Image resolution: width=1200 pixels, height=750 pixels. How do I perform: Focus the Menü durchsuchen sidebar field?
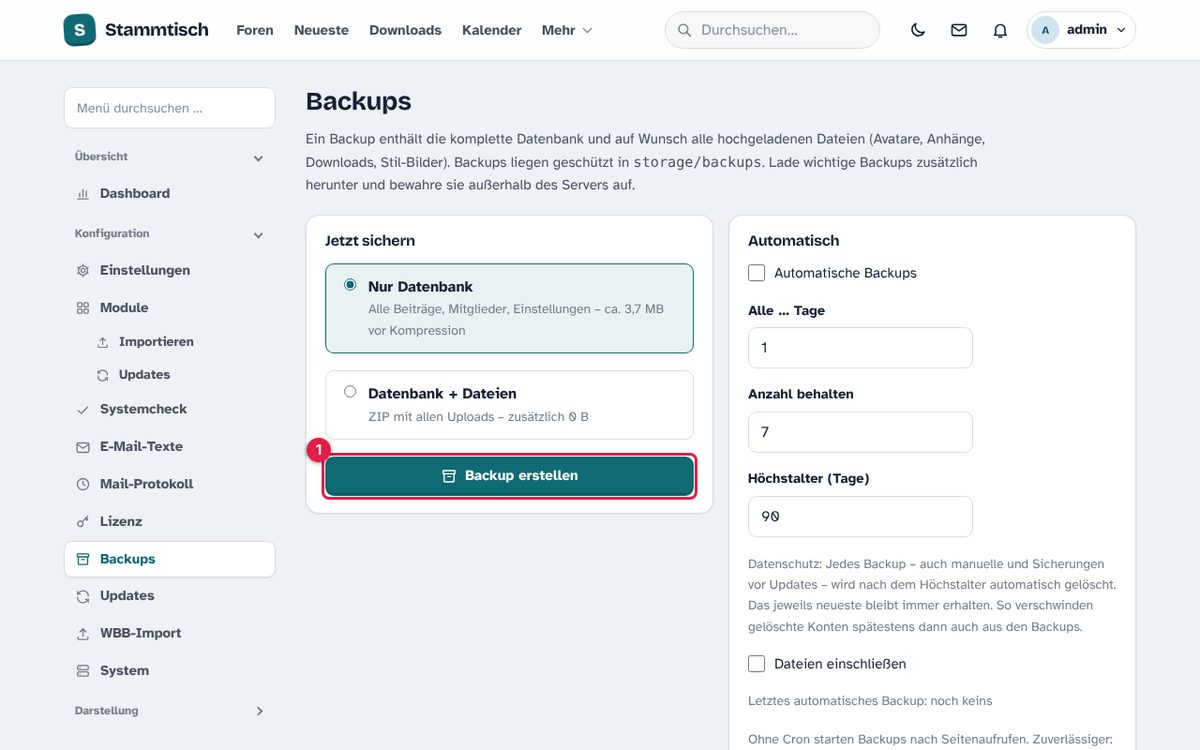pyautogui.click(x=169, y=108)
